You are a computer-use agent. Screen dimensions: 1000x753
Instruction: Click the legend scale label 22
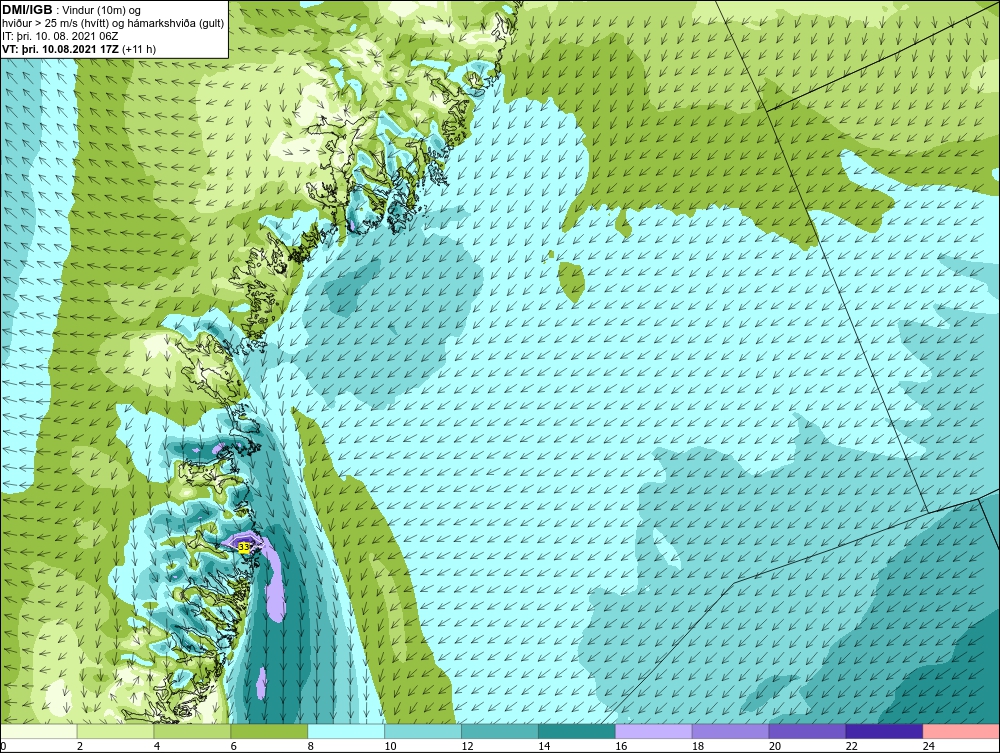[852, 746]
